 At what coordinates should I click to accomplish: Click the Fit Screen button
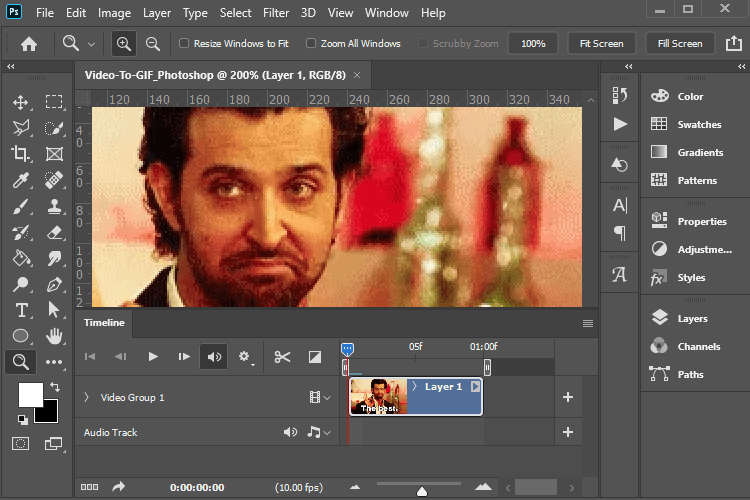pyautogui.click(x=601, y=44)
